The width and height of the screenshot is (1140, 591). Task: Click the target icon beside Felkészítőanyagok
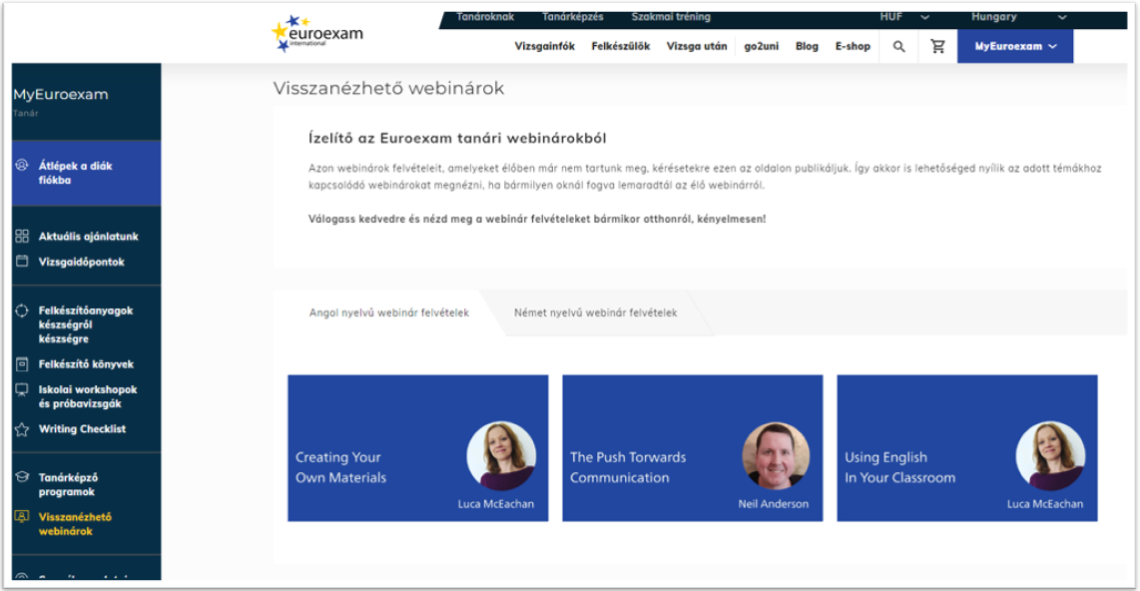(23, 310)
